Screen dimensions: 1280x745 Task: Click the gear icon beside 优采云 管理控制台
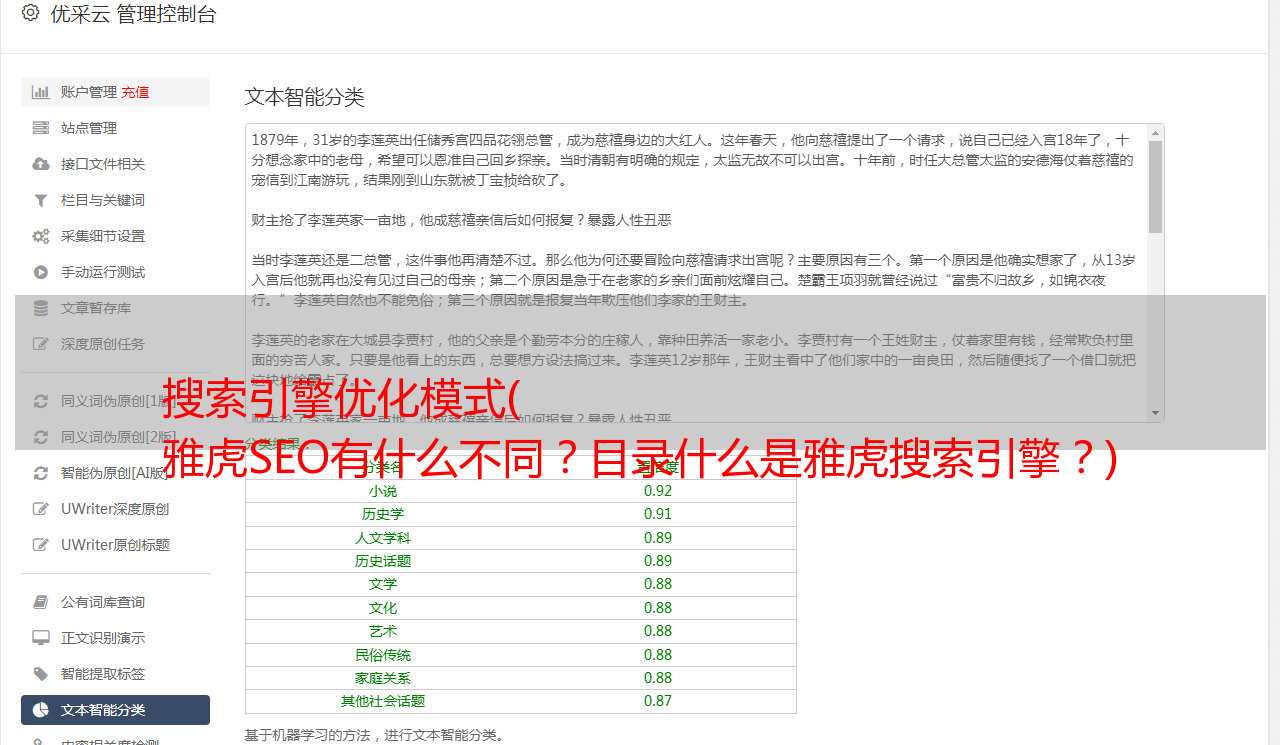pyautogui.click(x=30, y=13)
